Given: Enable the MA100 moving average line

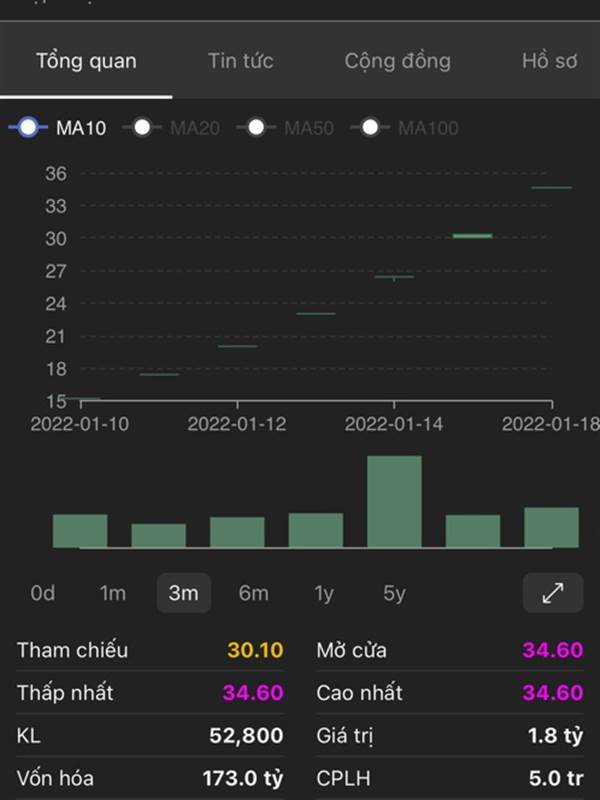Looking at the screenshot, I should click(x=405, y=128).
